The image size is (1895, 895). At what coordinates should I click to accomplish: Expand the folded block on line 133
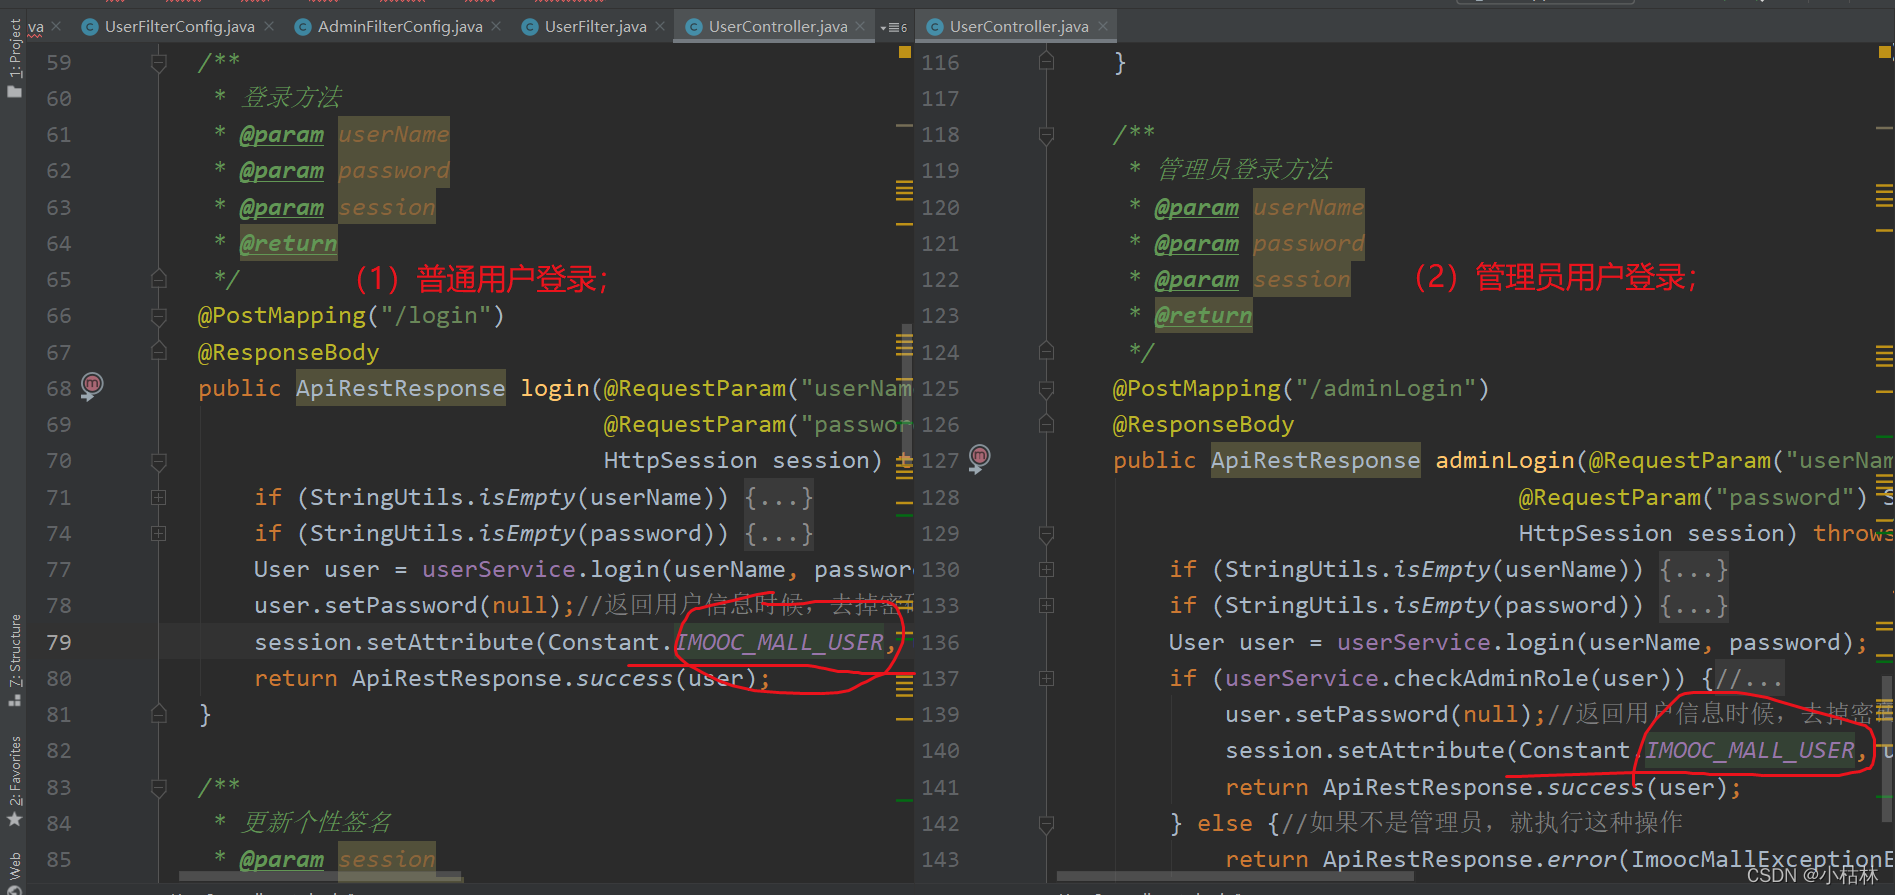pos(1046,605)
